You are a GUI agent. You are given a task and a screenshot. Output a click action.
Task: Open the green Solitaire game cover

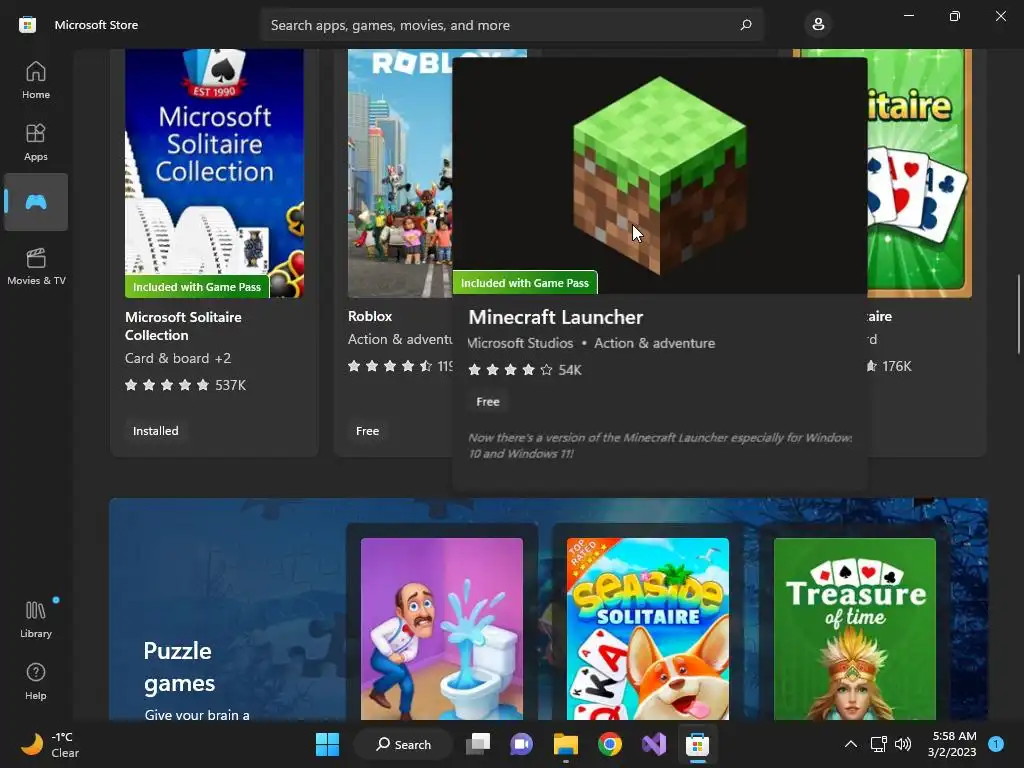[920, 173]
